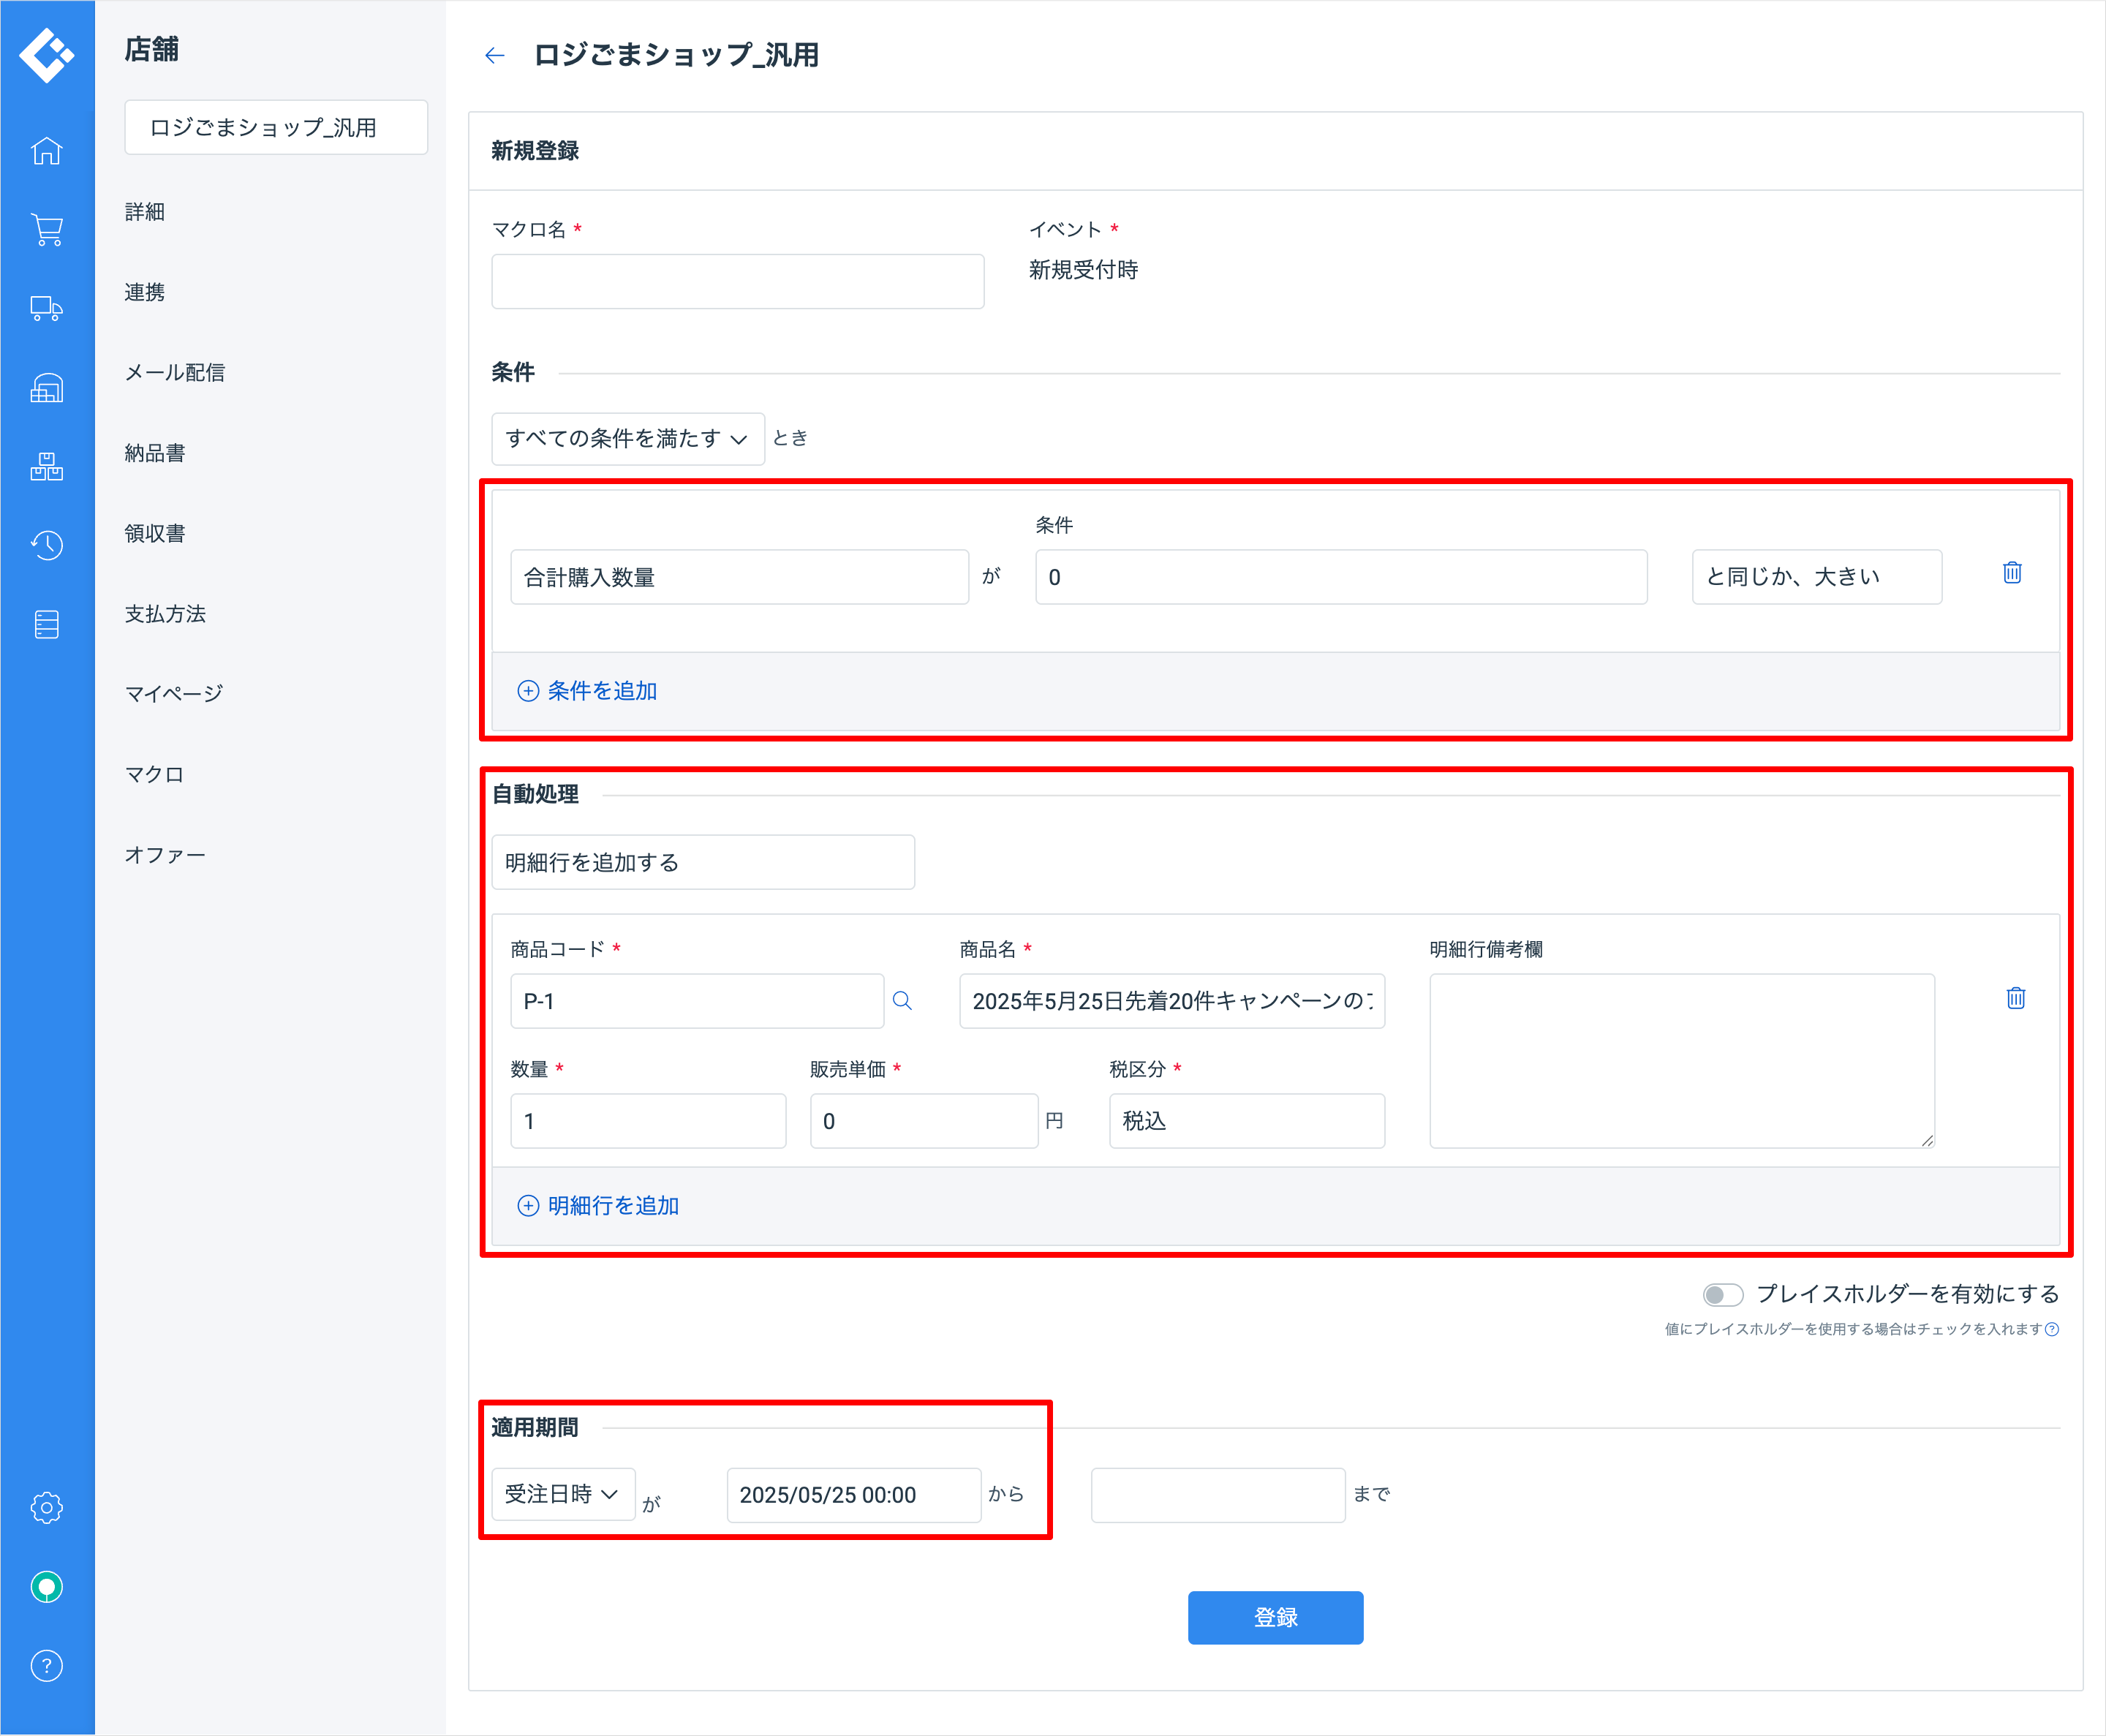Viewport: 2106px width, 1736px height.
Task: Open the help question mark icon
Action: [x=46, y=1666]
